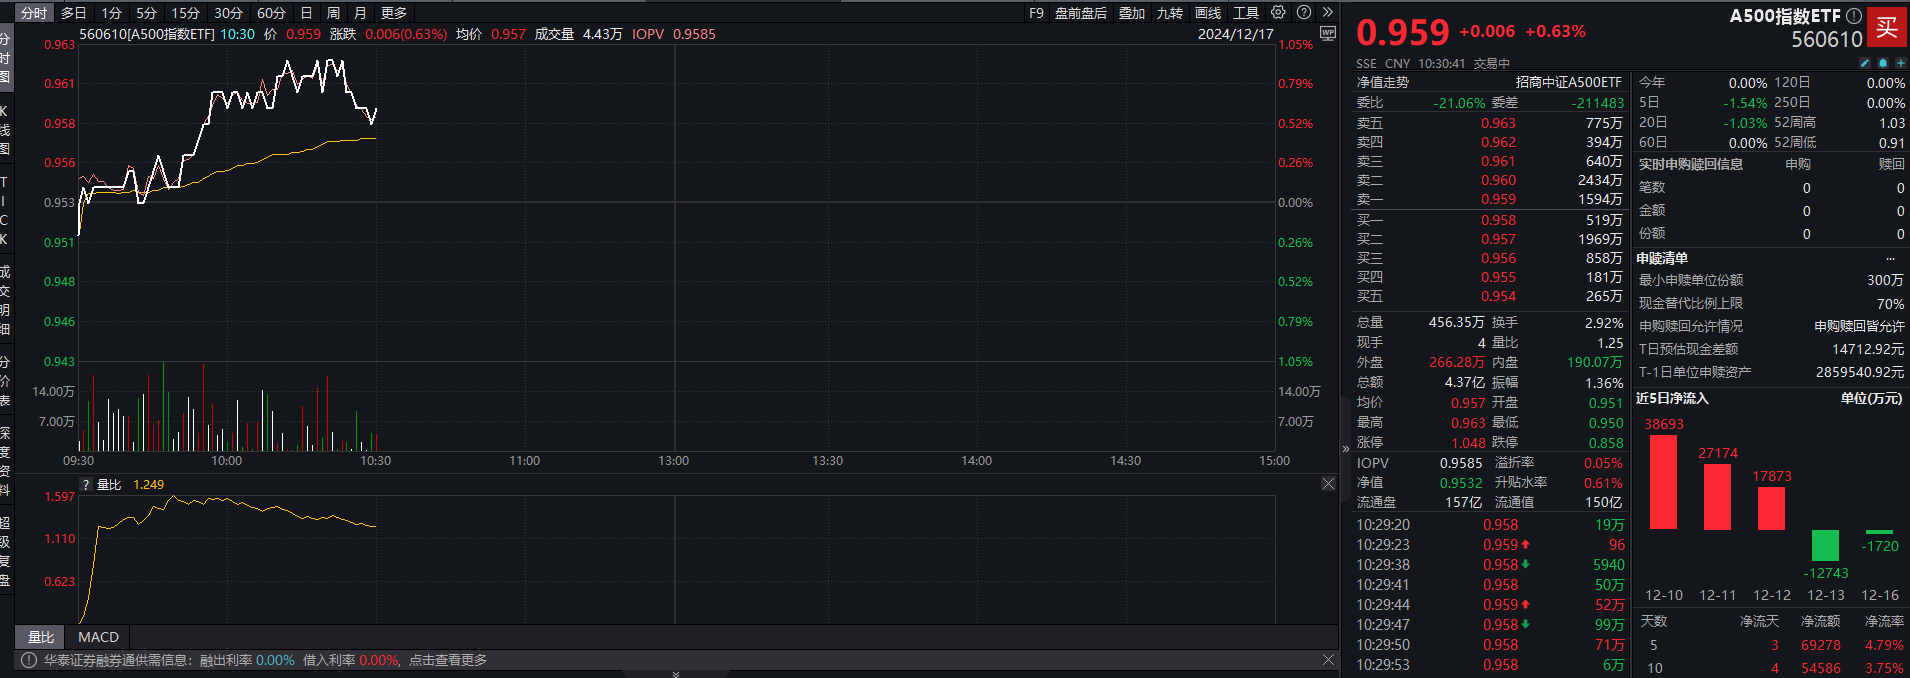Select the 15分 period tab
The width and height of the screenshot is (1910, 678).
click(185, 13)
